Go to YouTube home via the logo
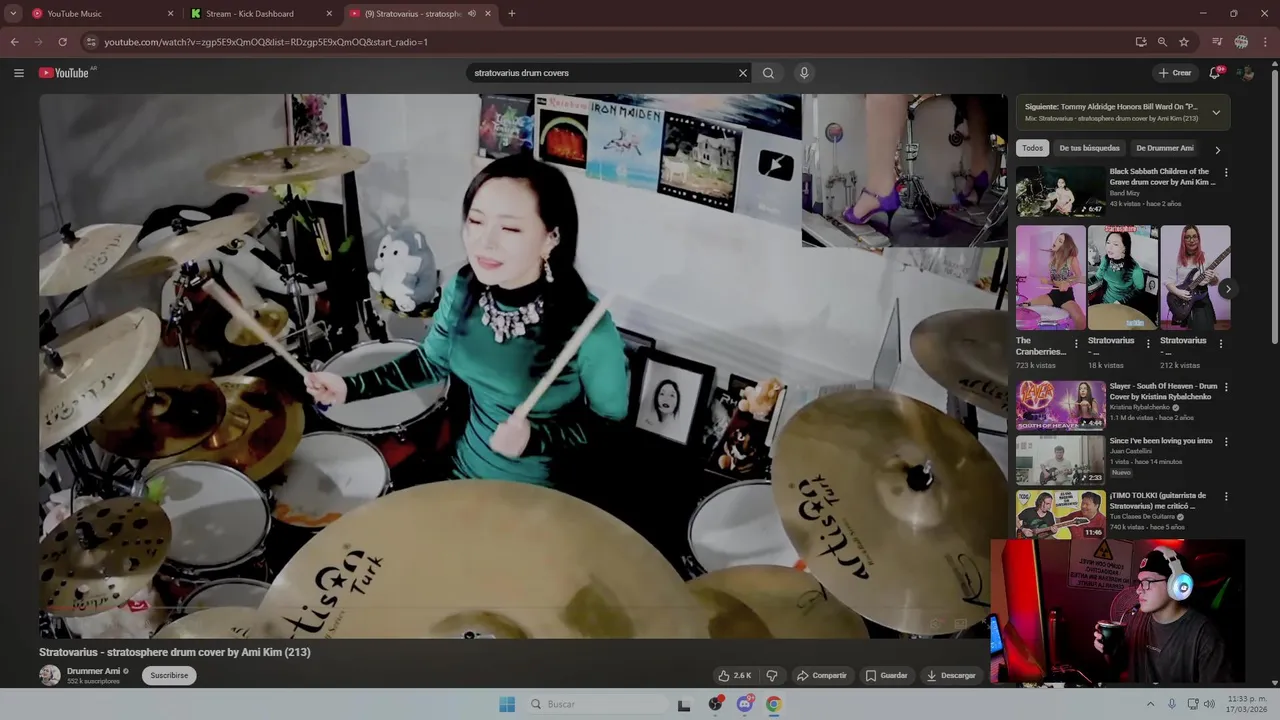The width and height of the screenshot is (1280, 720). tap(65, 73)
